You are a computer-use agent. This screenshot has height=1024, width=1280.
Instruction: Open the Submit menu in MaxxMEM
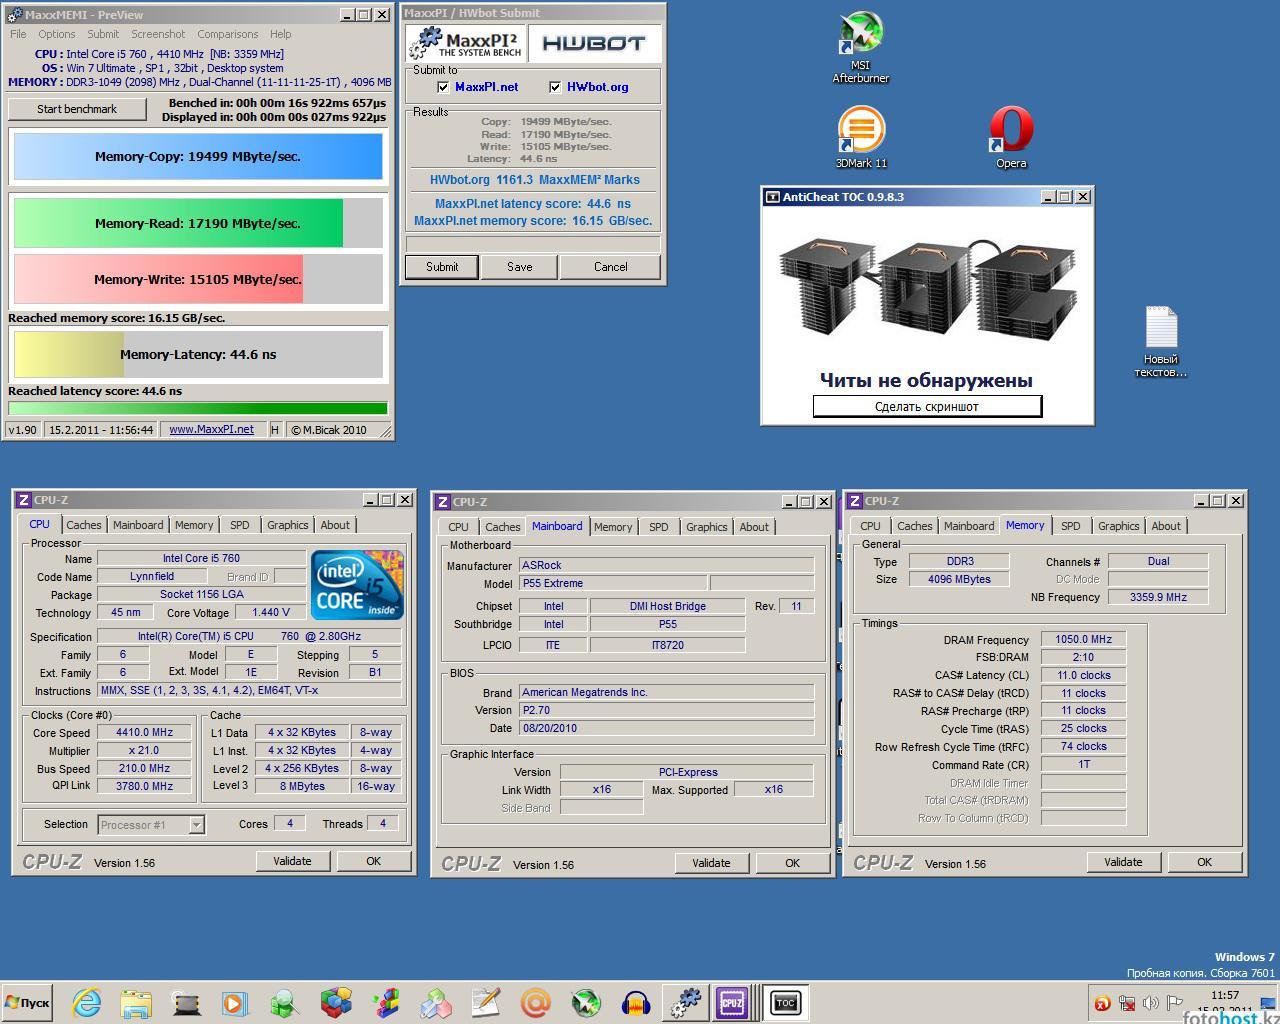click(x=102, y=34)
